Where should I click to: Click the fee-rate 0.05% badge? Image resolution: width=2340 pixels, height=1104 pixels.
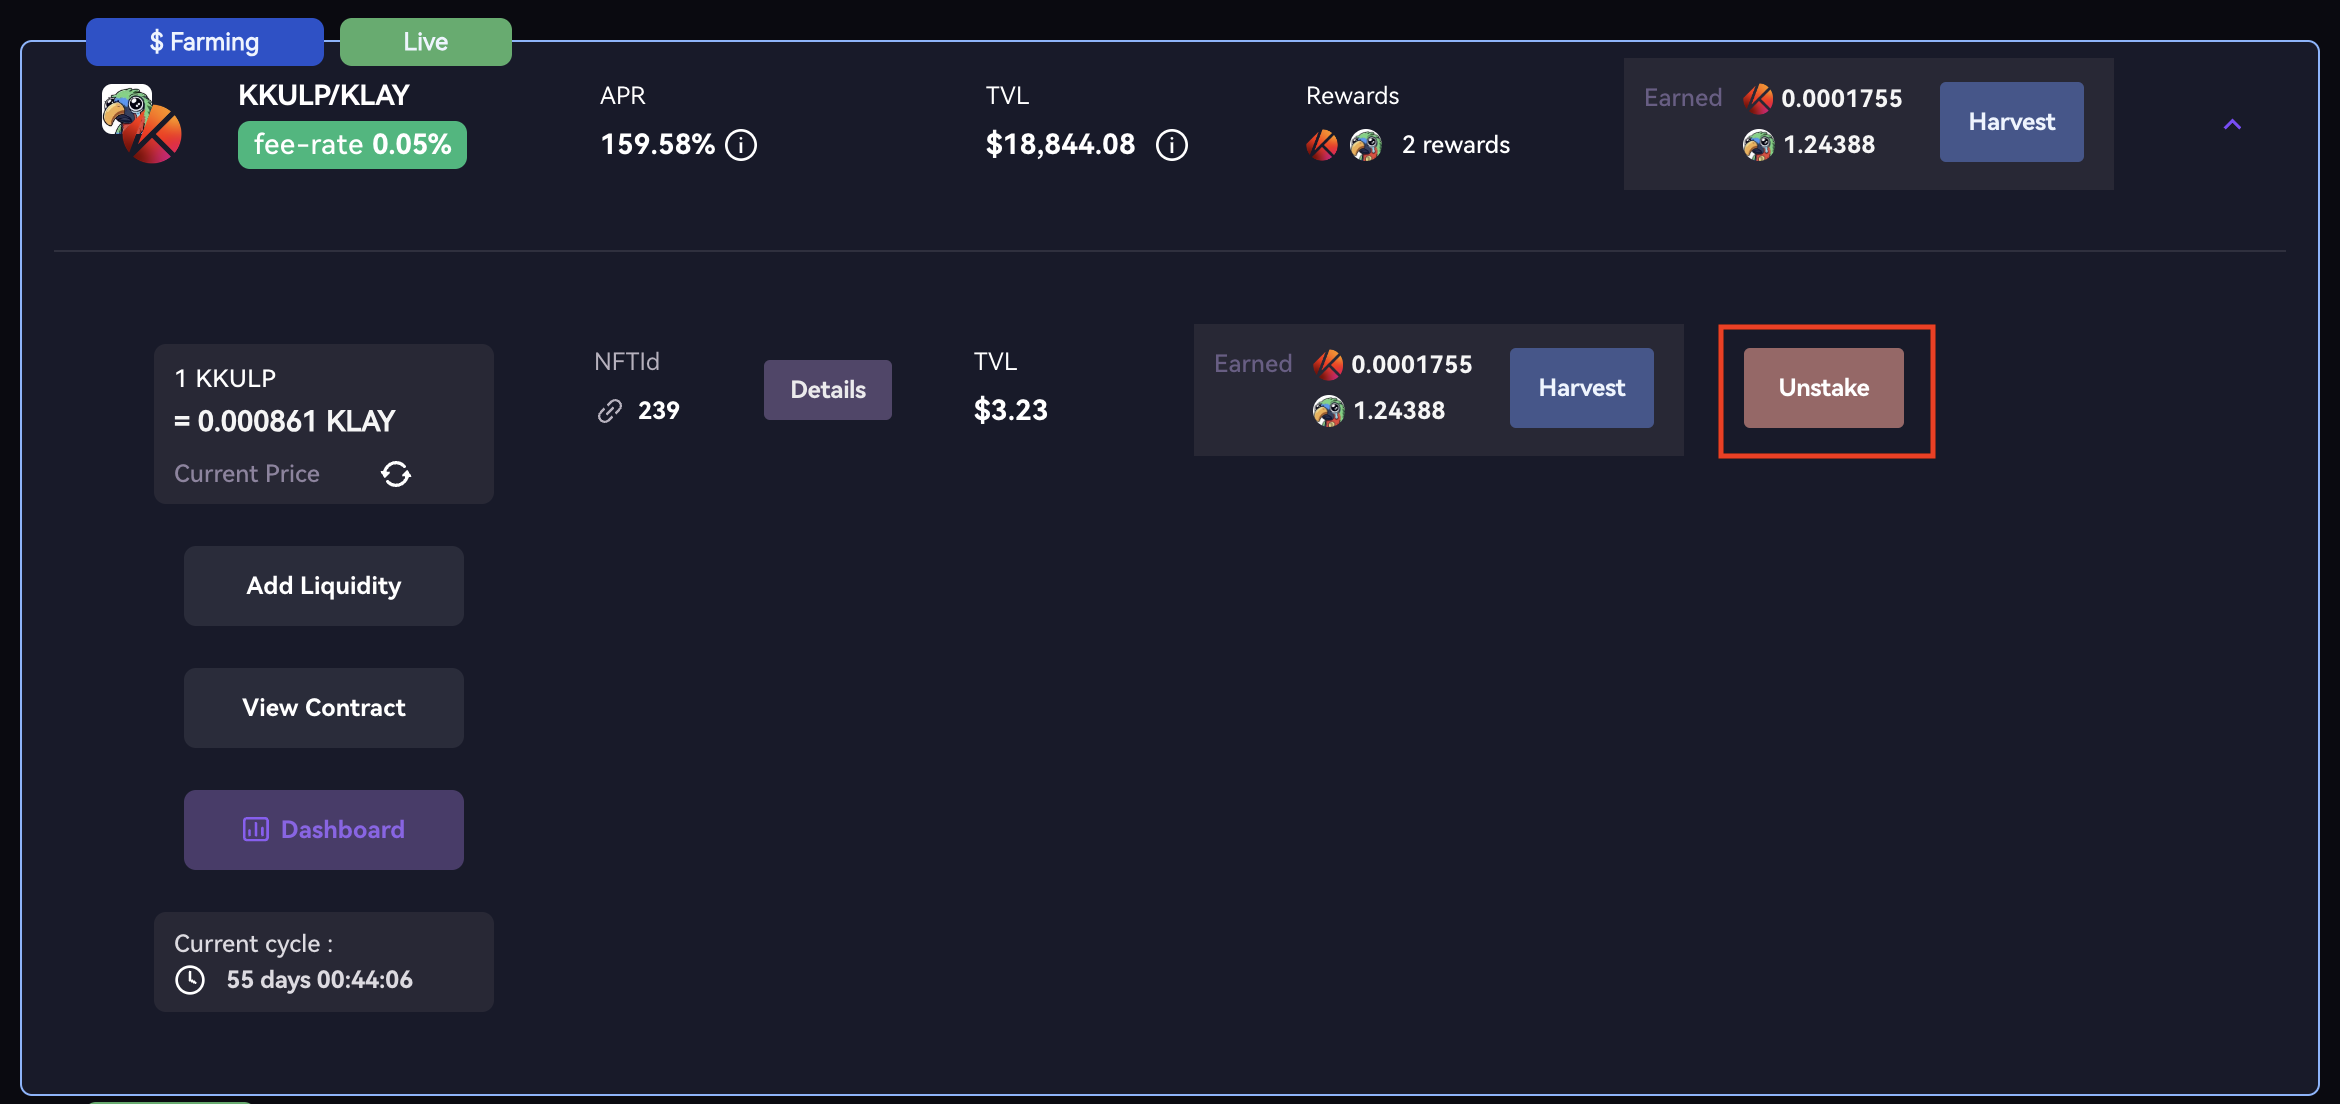point(352,145)
